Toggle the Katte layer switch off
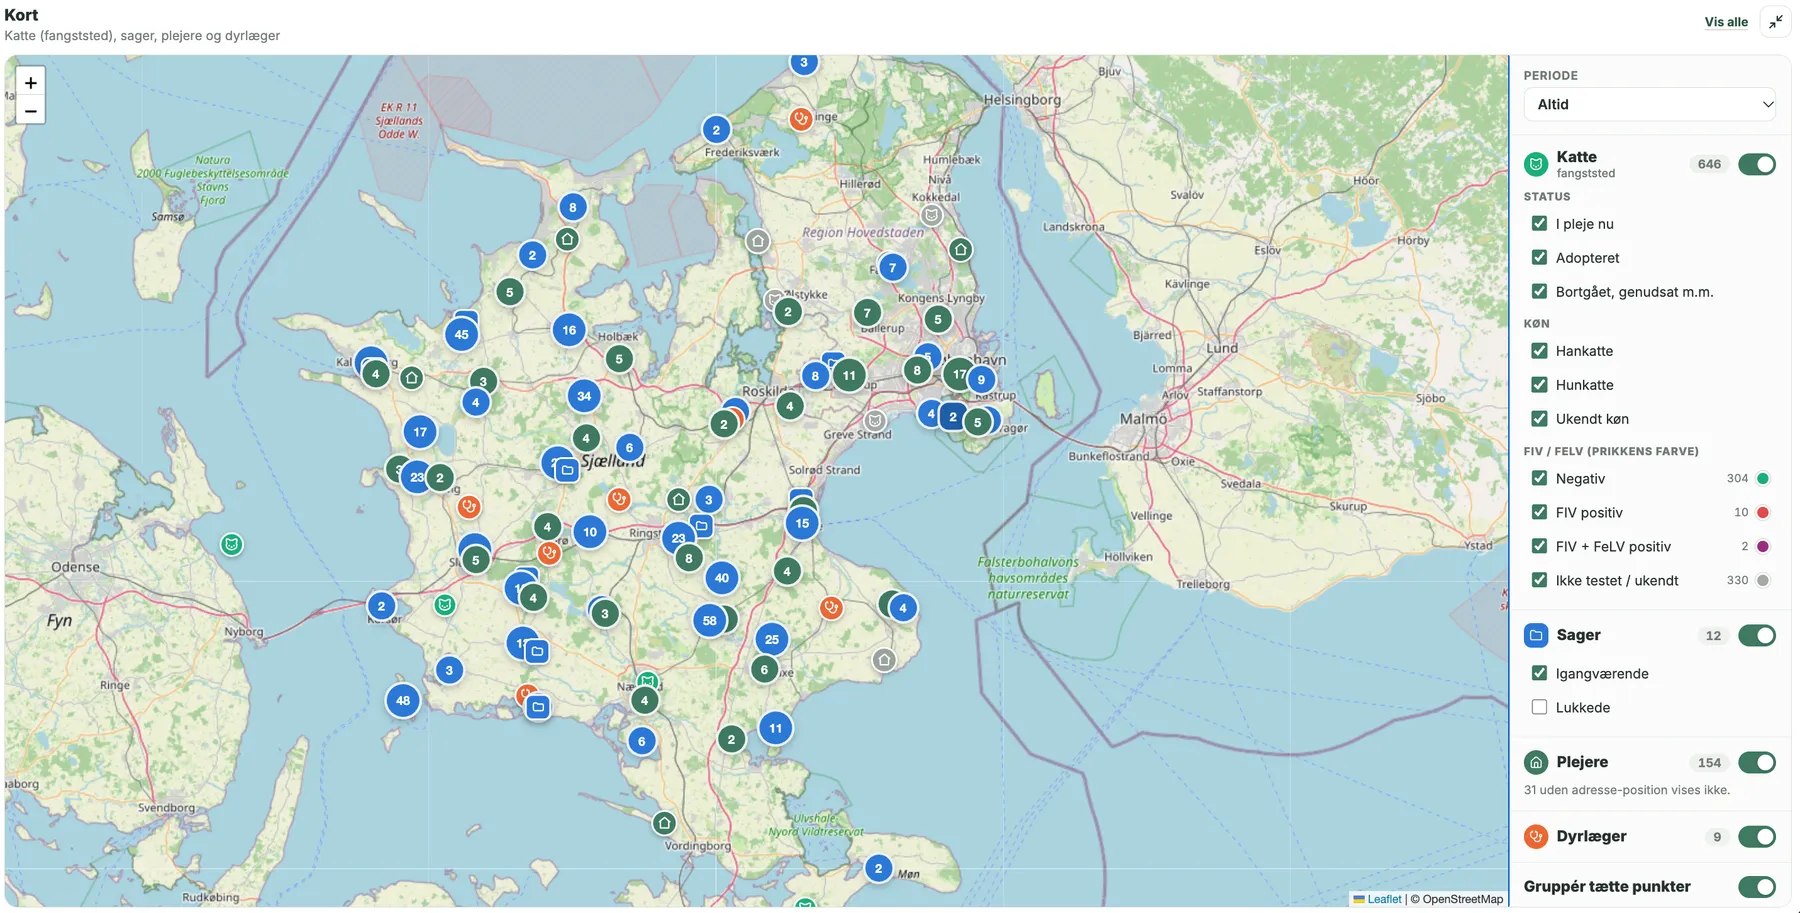The width and height of the screenshot is (1800, 913). pos(1757,164)
